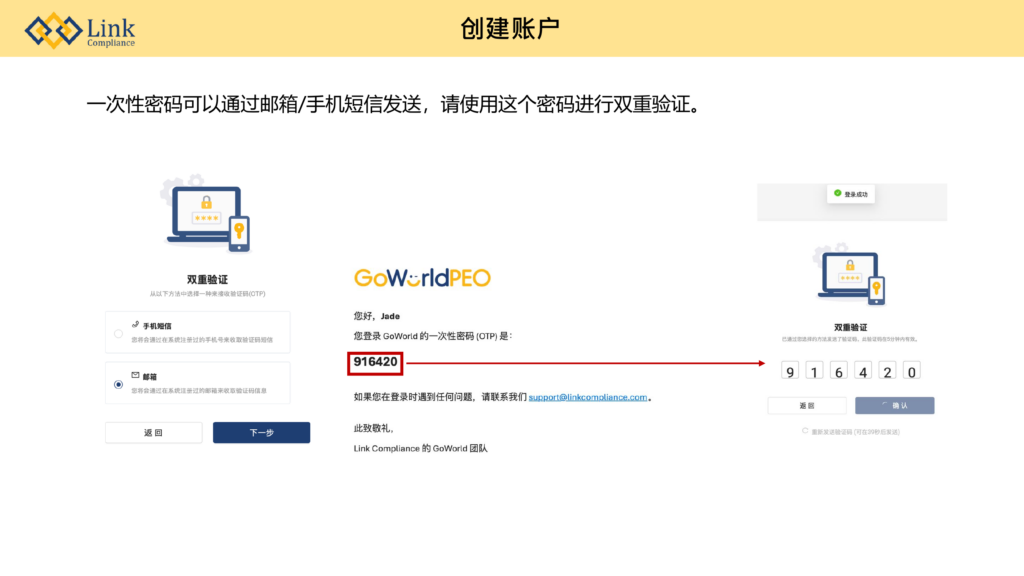Open the support@linkcompliance.com email link
Viewport: 1024px width, 576px height.
(x=588, y=397)
